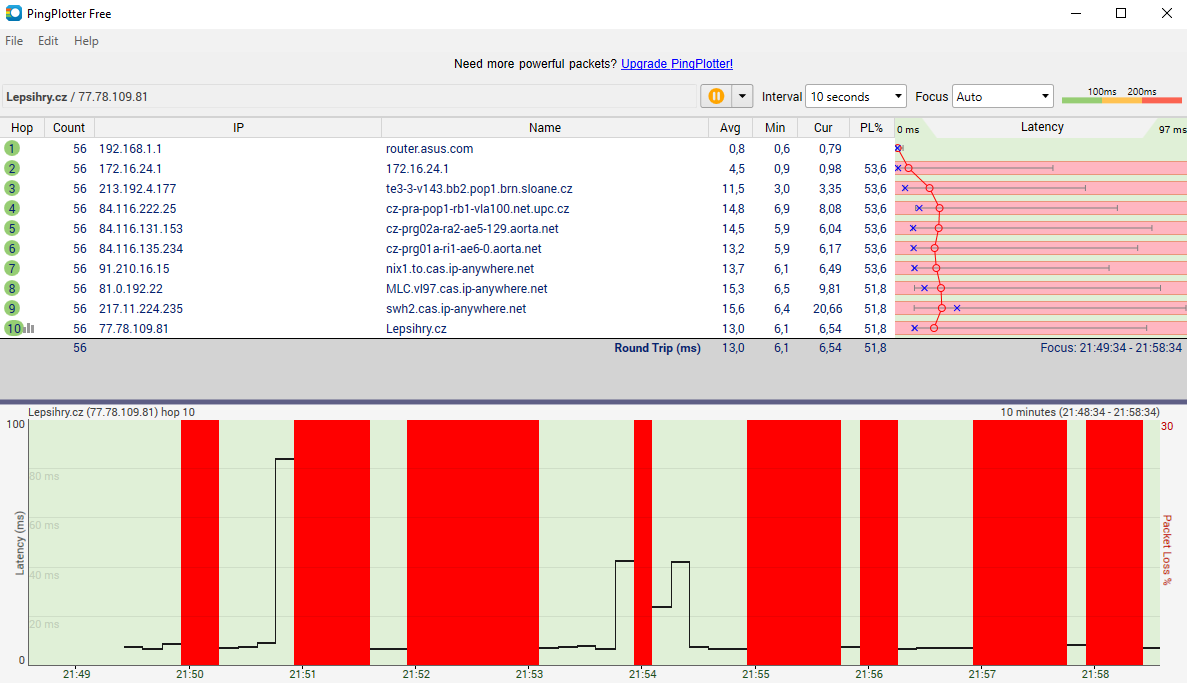Viewport: 1187px width, 683px height.
Task: Click the Upgrade PingPlotter! link
Action: click(x=677, y=64)
